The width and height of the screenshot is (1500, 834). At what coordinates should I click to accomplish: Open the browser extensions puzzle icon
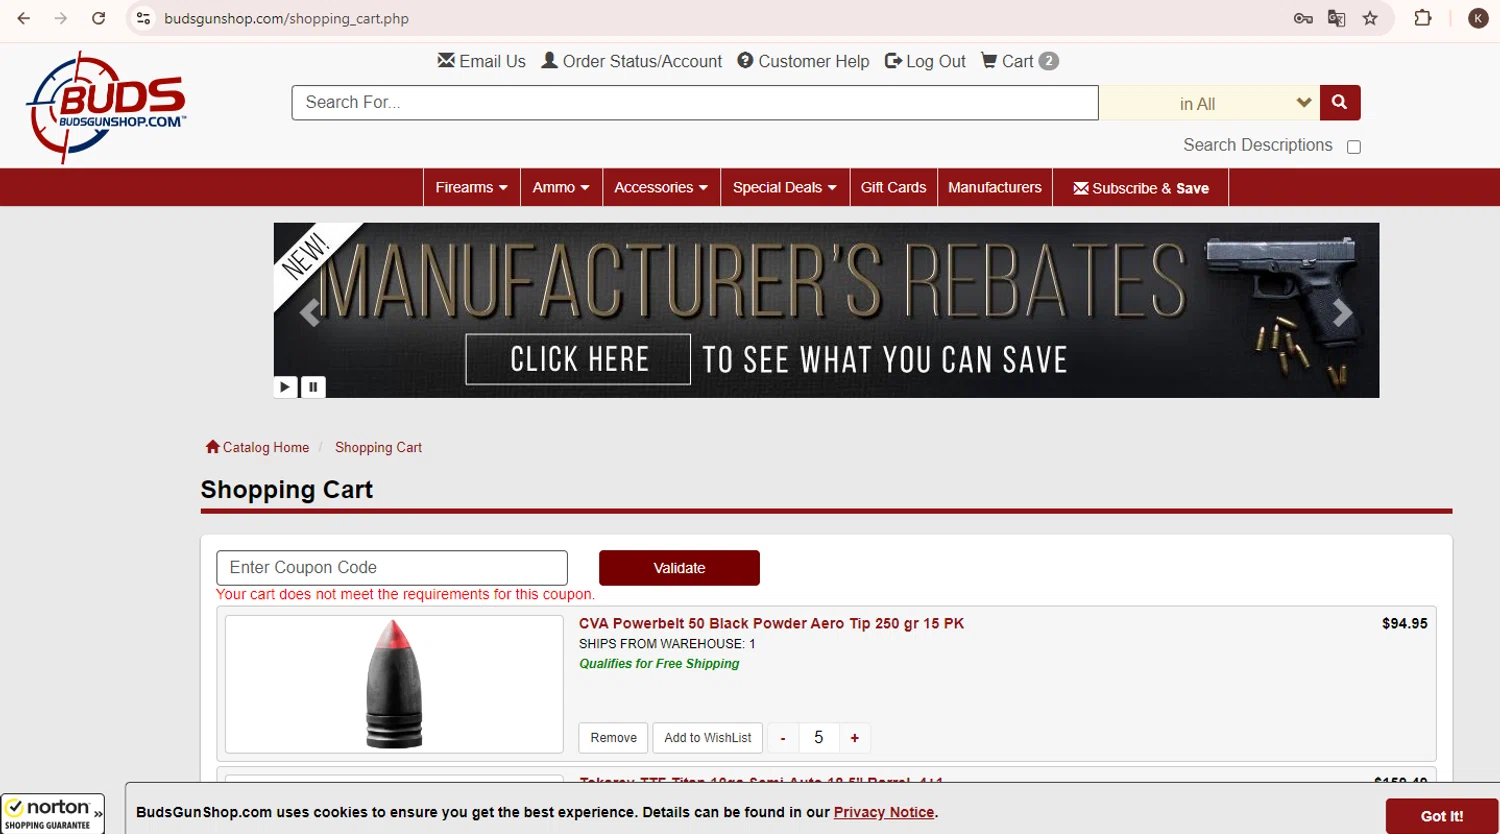pyautogui.click(x=1422, y=18)
